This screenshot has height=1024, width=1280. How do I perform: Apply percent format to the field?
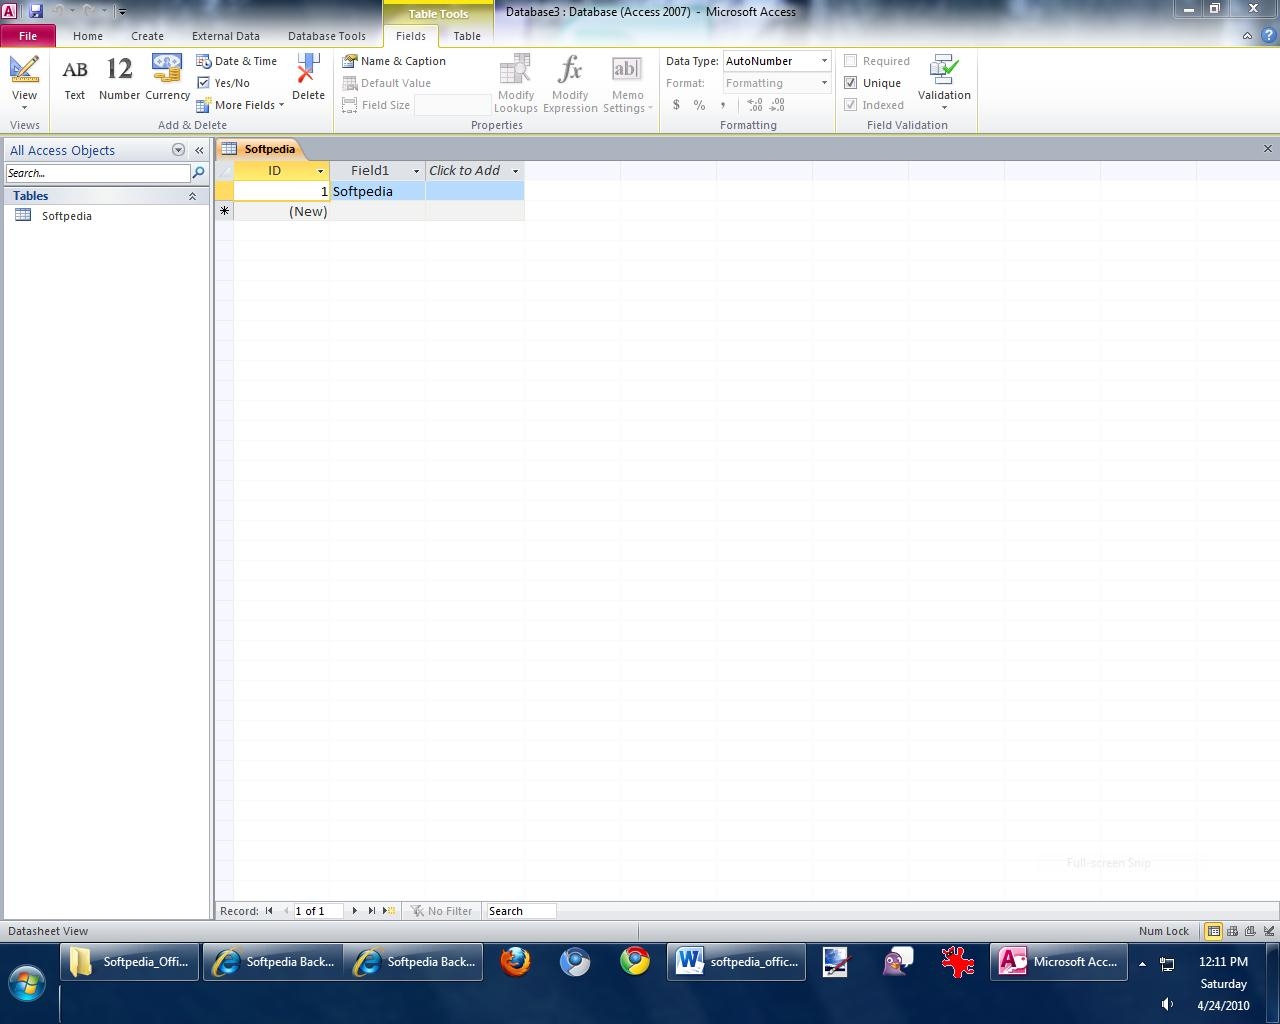pyautogui.click(x=699, y=105)
